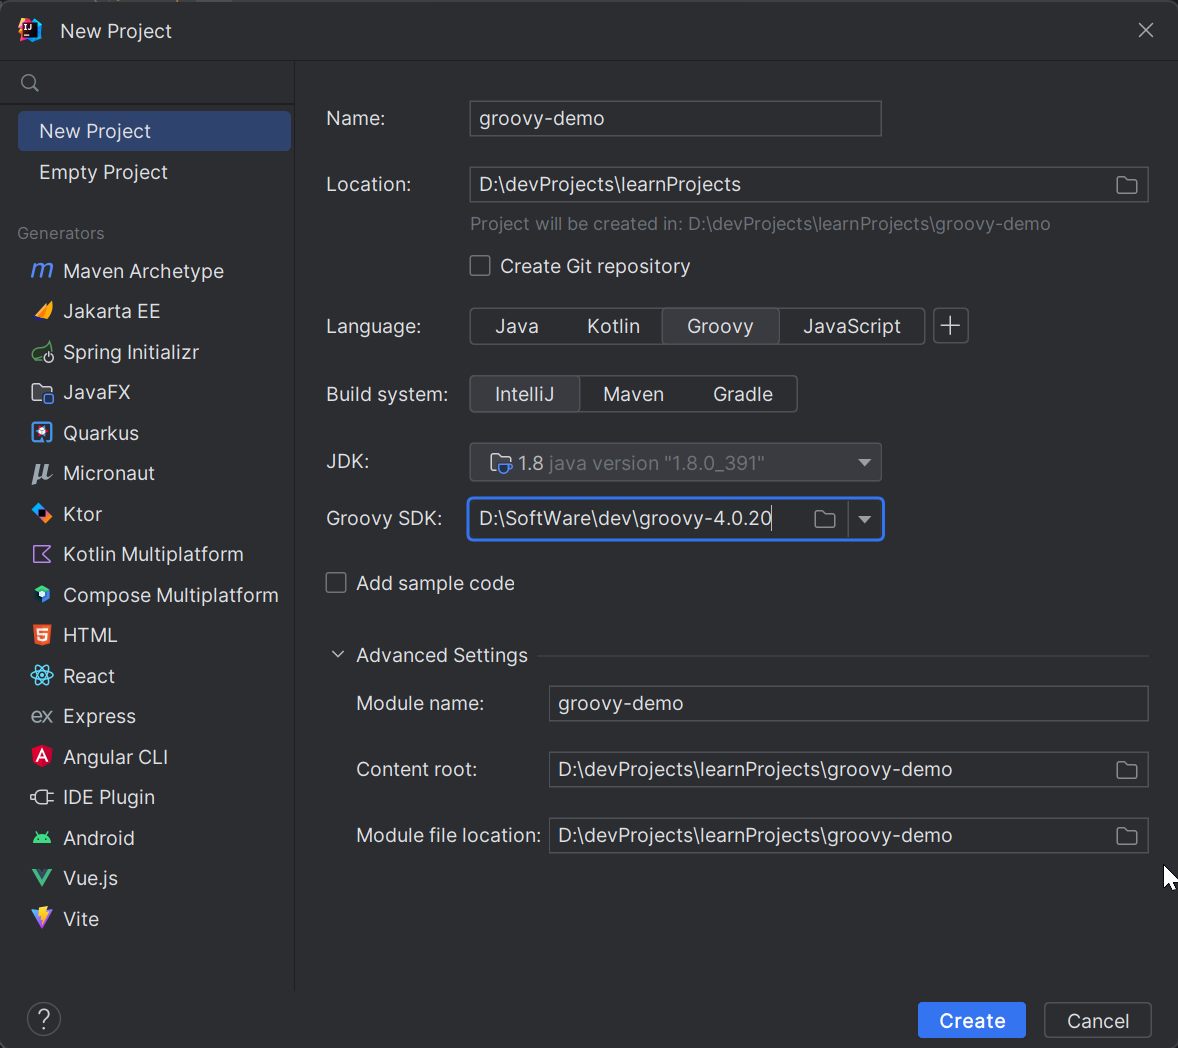Click the Vite logo icon

coord(42,917)
